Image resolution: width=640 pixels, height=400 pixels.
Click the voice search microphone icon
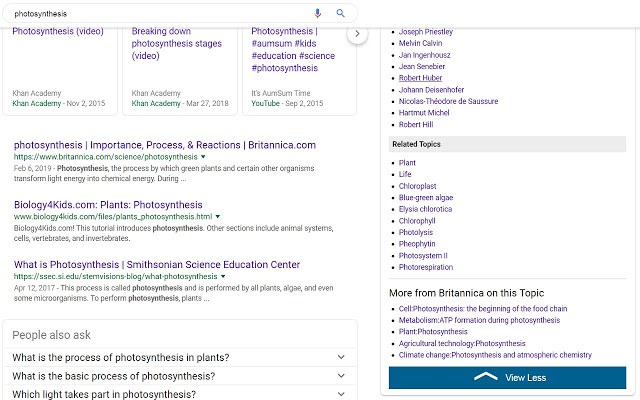click(318, 13)
